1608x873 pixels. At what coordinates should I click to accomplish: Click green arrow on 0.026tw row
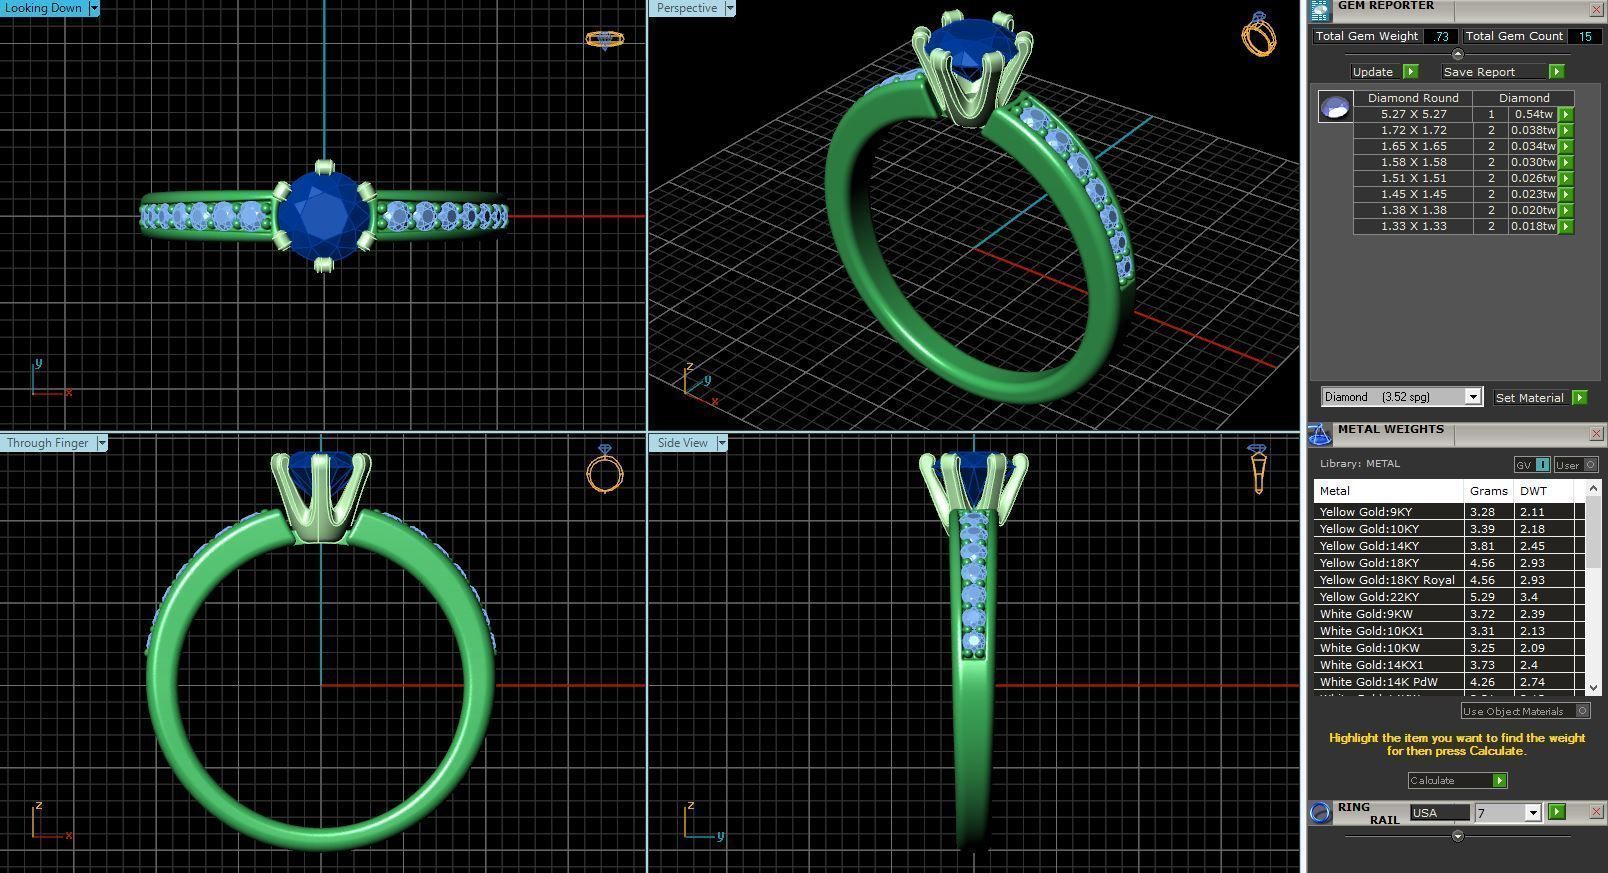[x=1566, y=178]
